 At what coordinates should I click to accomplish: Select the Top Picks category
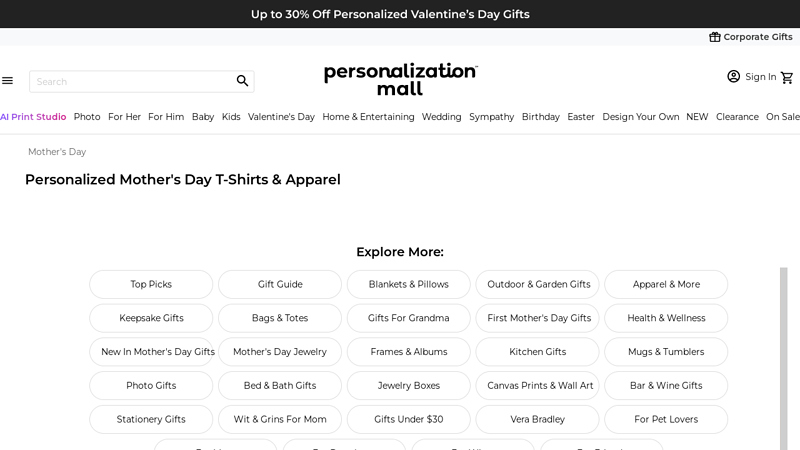[151, 284]
